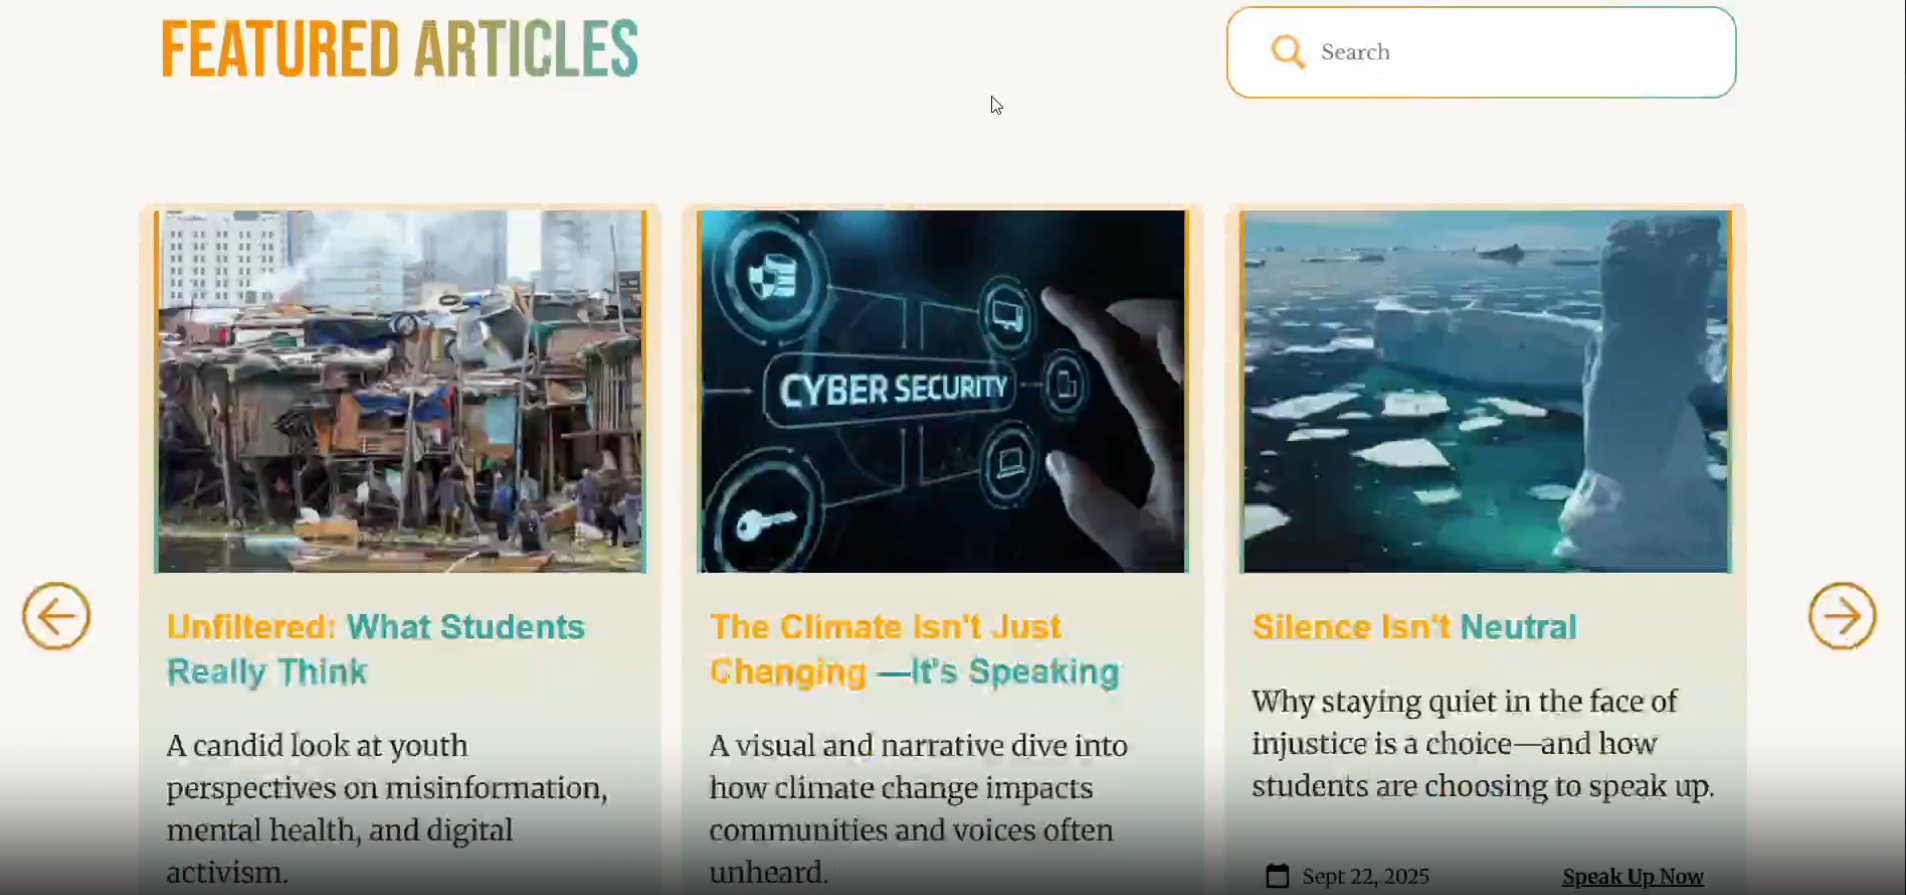The height and width of the screenshot is (895, 1906).
Task: Advance the carousel with right arrow
Action: click(1841, 616)
